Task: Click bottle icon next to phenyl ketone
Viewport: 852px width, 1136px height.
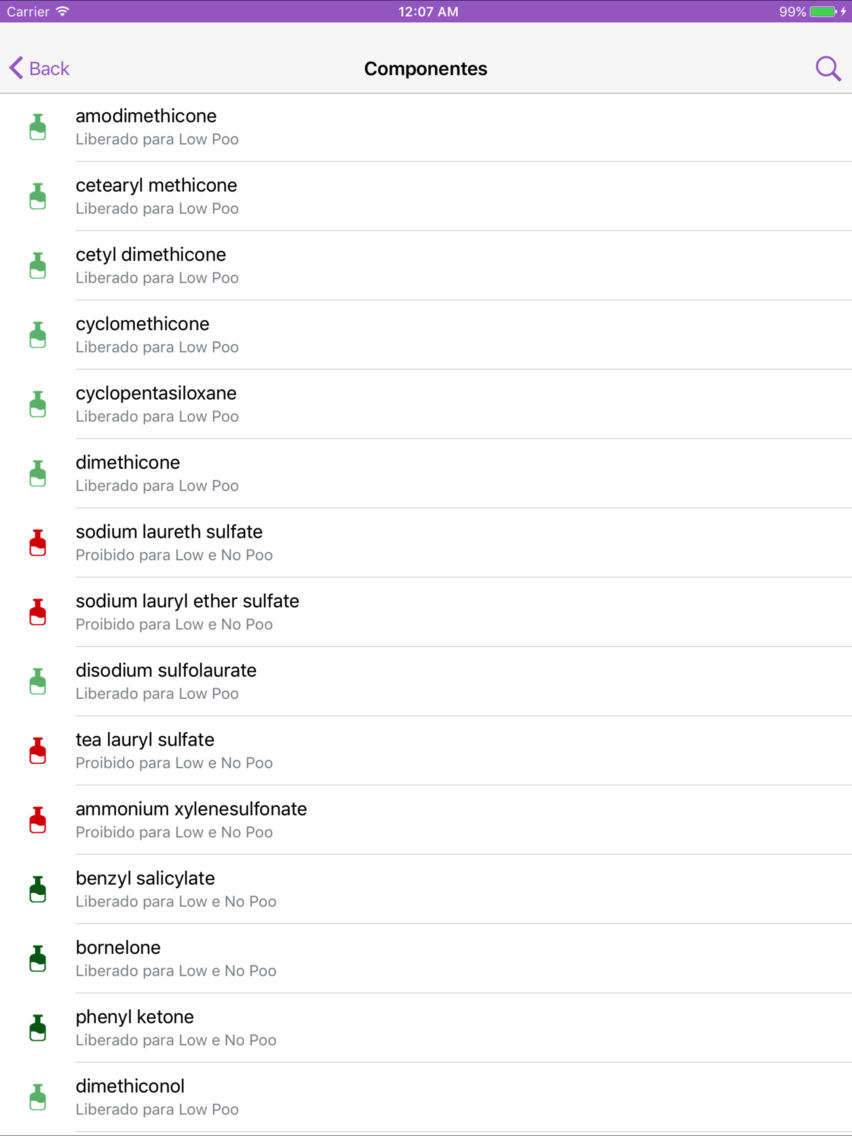Action: tap(38, 1028)
